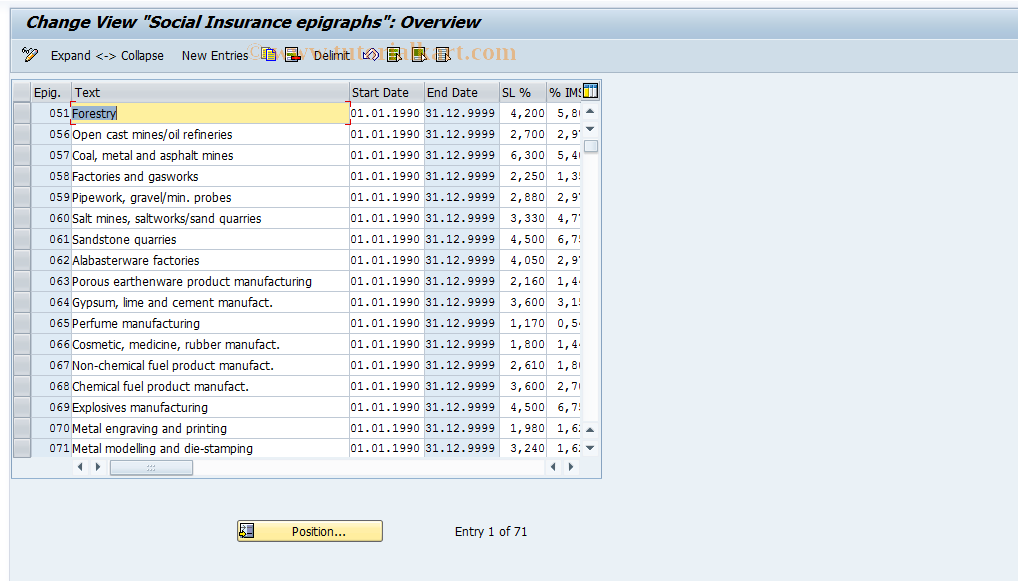Click the select-all corner cell of table
Image resolution: width=1018 pixels, height=581 pixels.
tap(22, 92)
